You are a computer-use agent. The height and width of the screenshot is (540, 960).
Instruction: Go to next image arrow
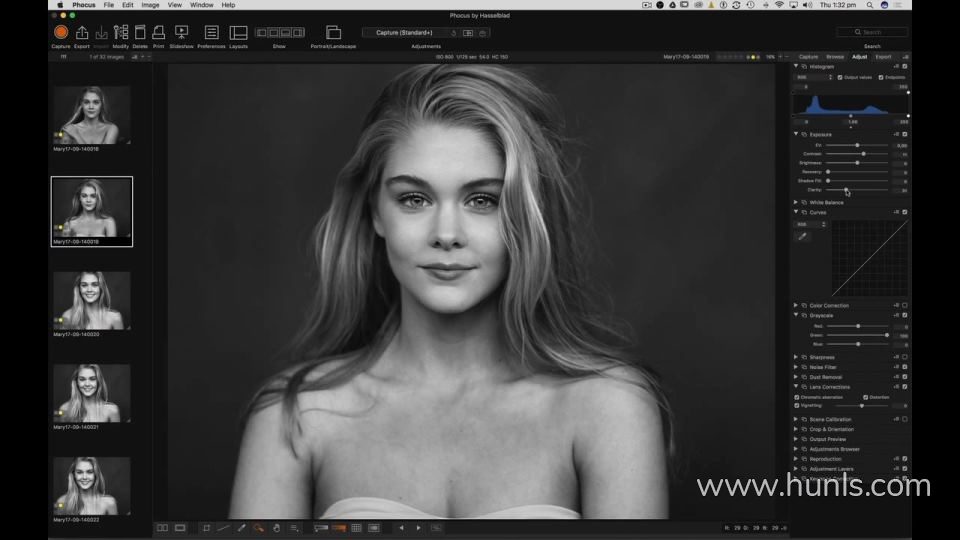(419, 528)
